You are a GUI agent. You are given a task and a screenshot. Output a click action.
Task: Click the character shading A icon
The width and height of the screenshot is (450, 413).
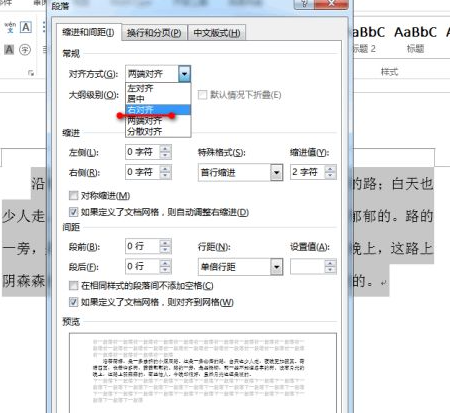tap(9, 50)
